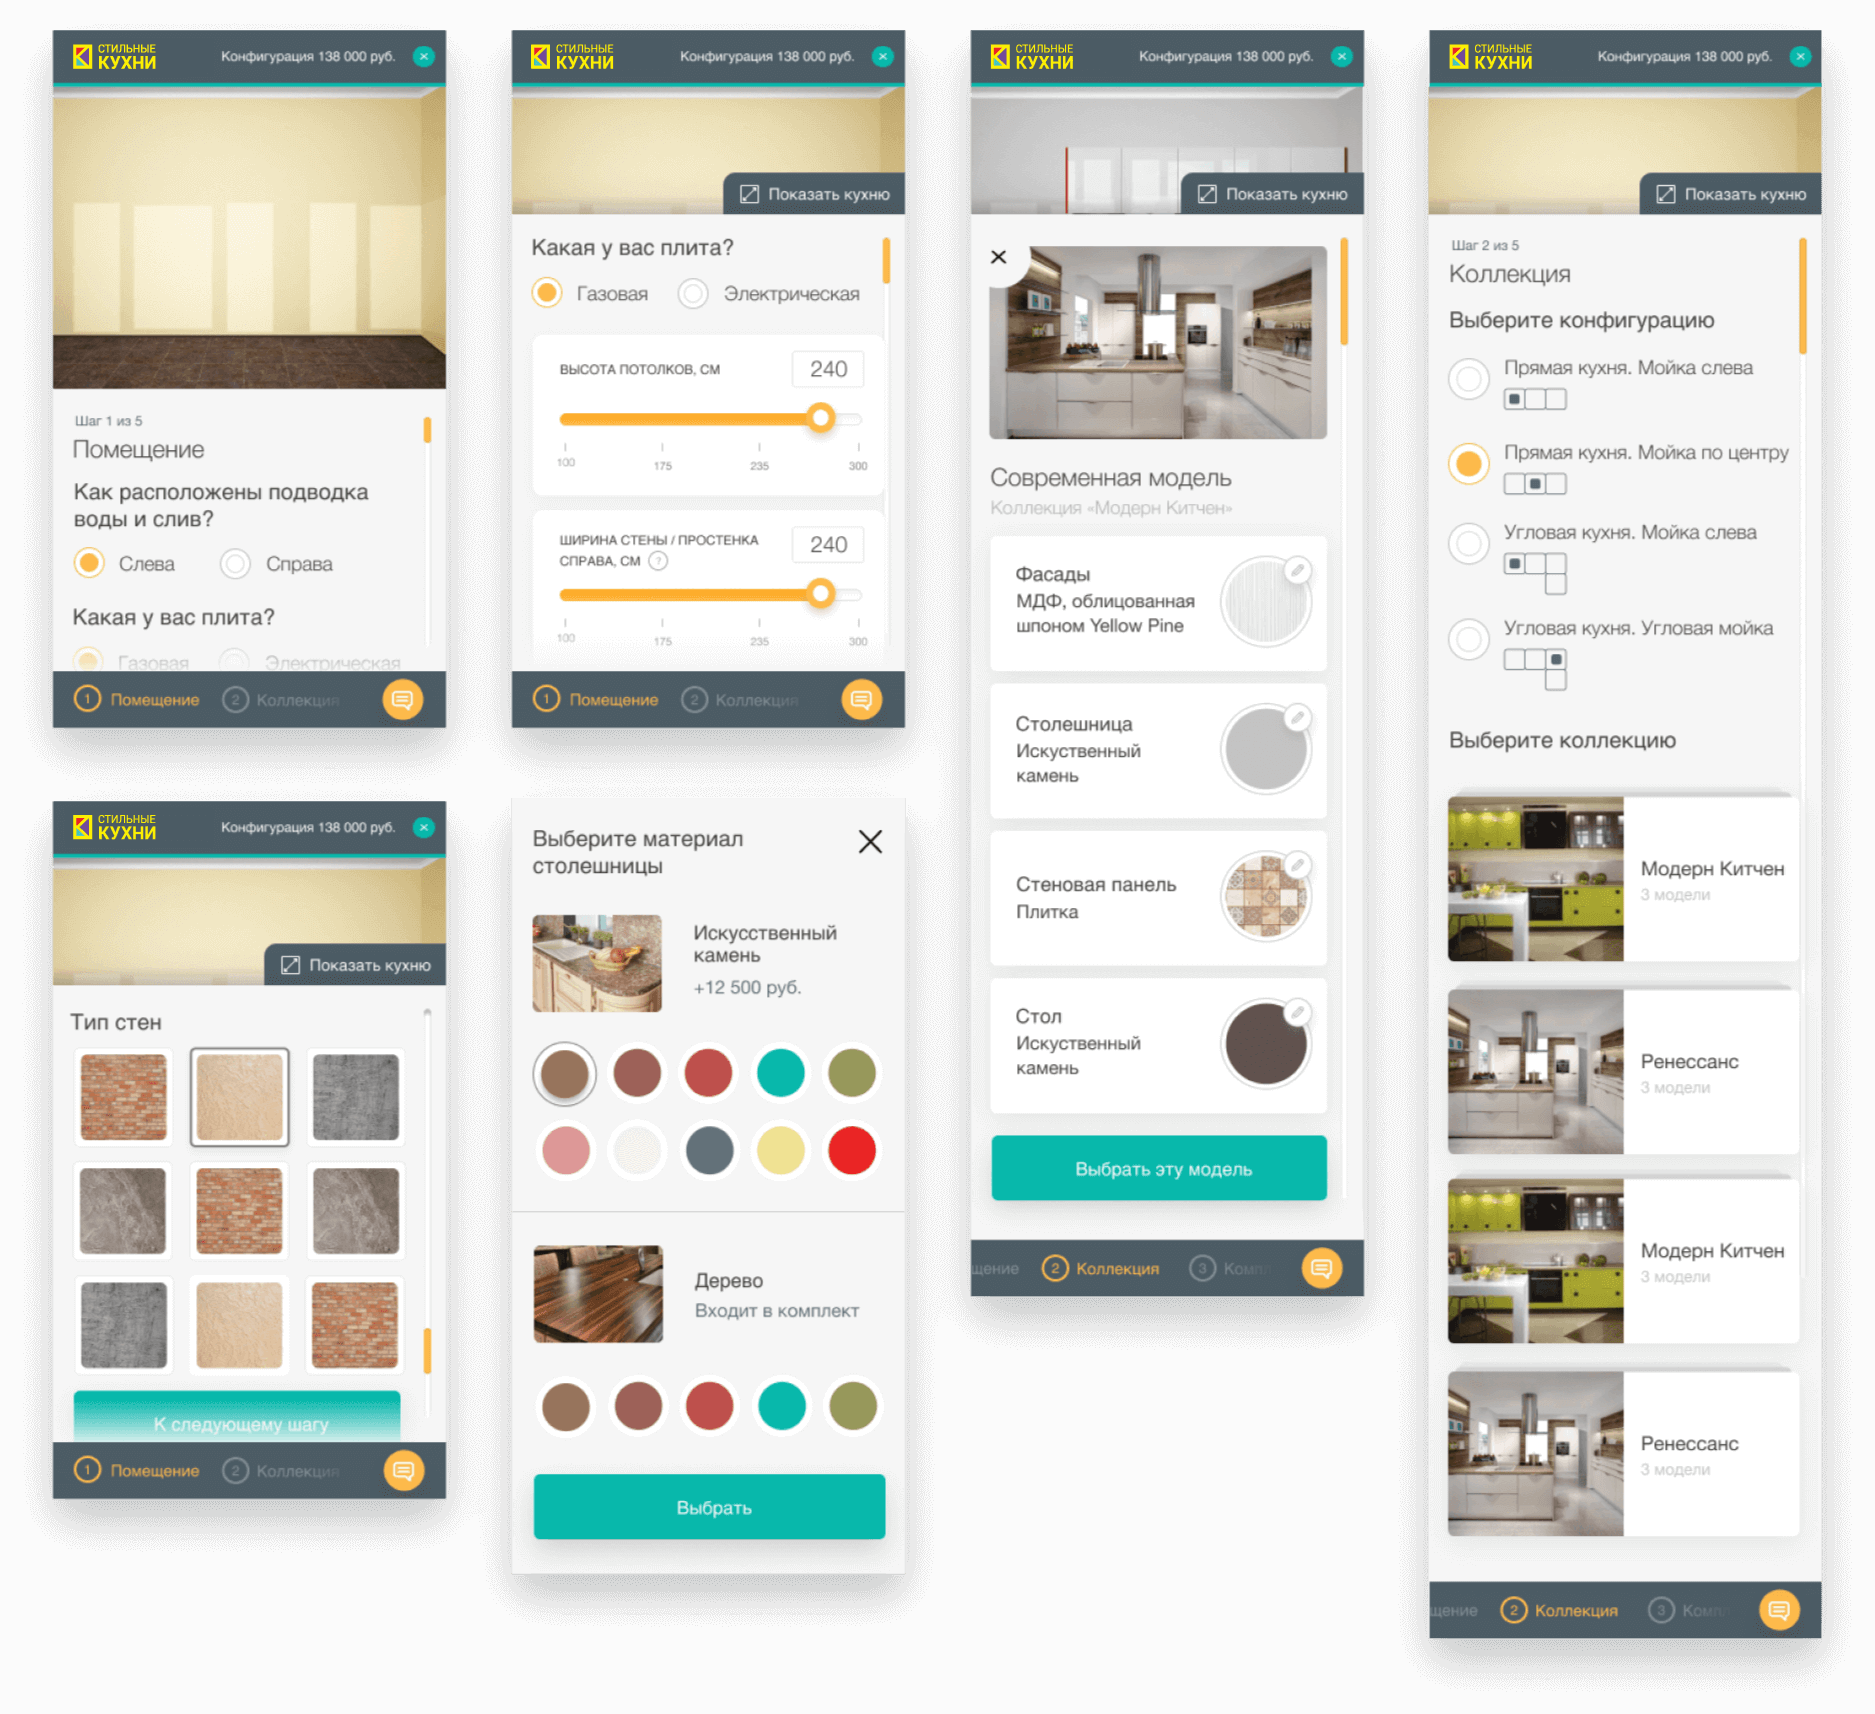Pick slate gray-blue stone swatch
The height and width of the screenshot is (1714, 1875).
[x=709, y=1150]
